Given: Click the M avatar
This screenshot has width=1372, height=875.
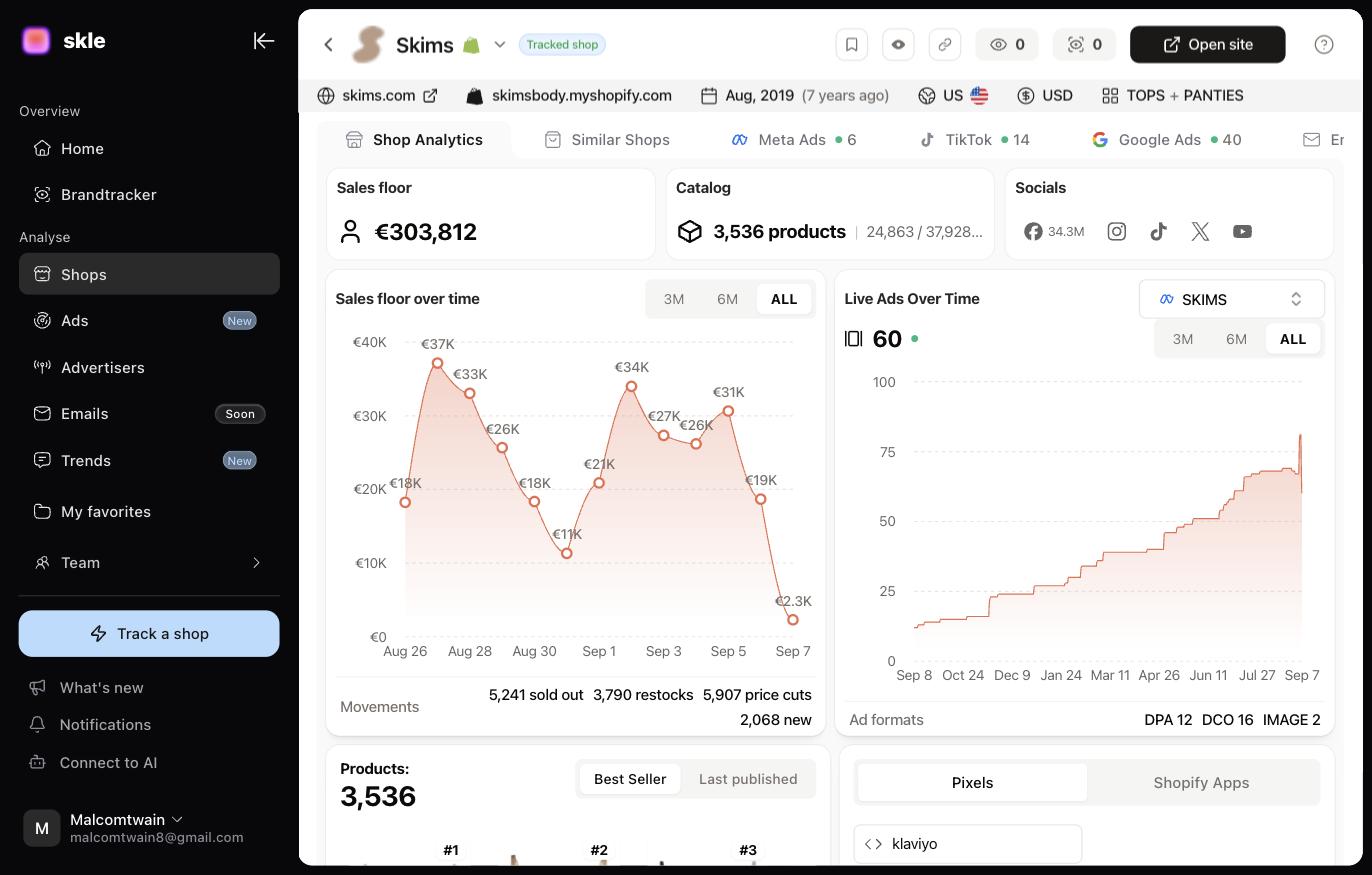Looking at the screenshot, I should coord(42,828).
